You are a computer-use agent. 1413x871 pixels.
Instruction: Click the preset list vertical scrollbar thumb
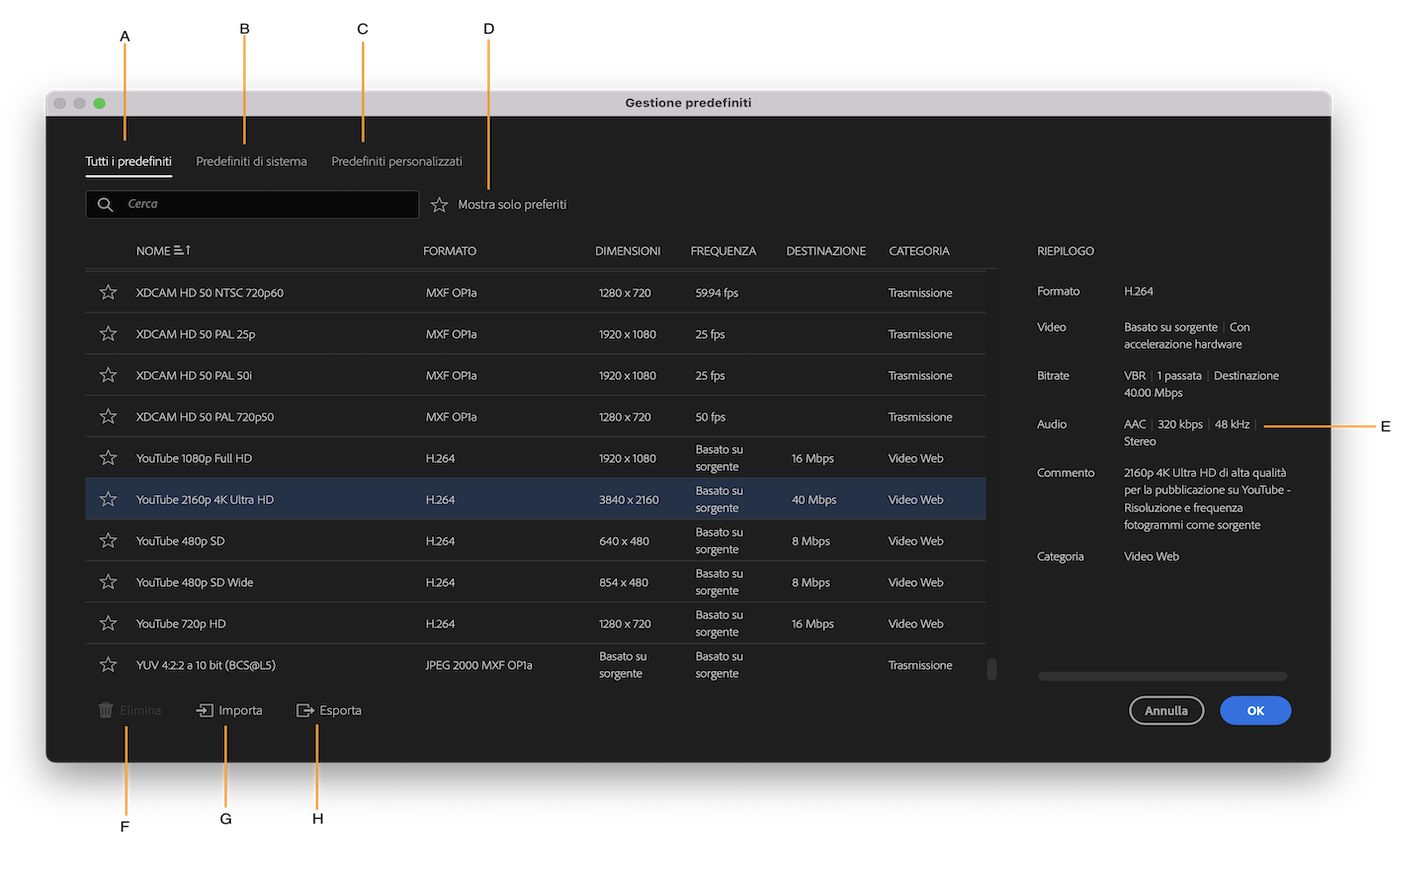click(992, 669)
